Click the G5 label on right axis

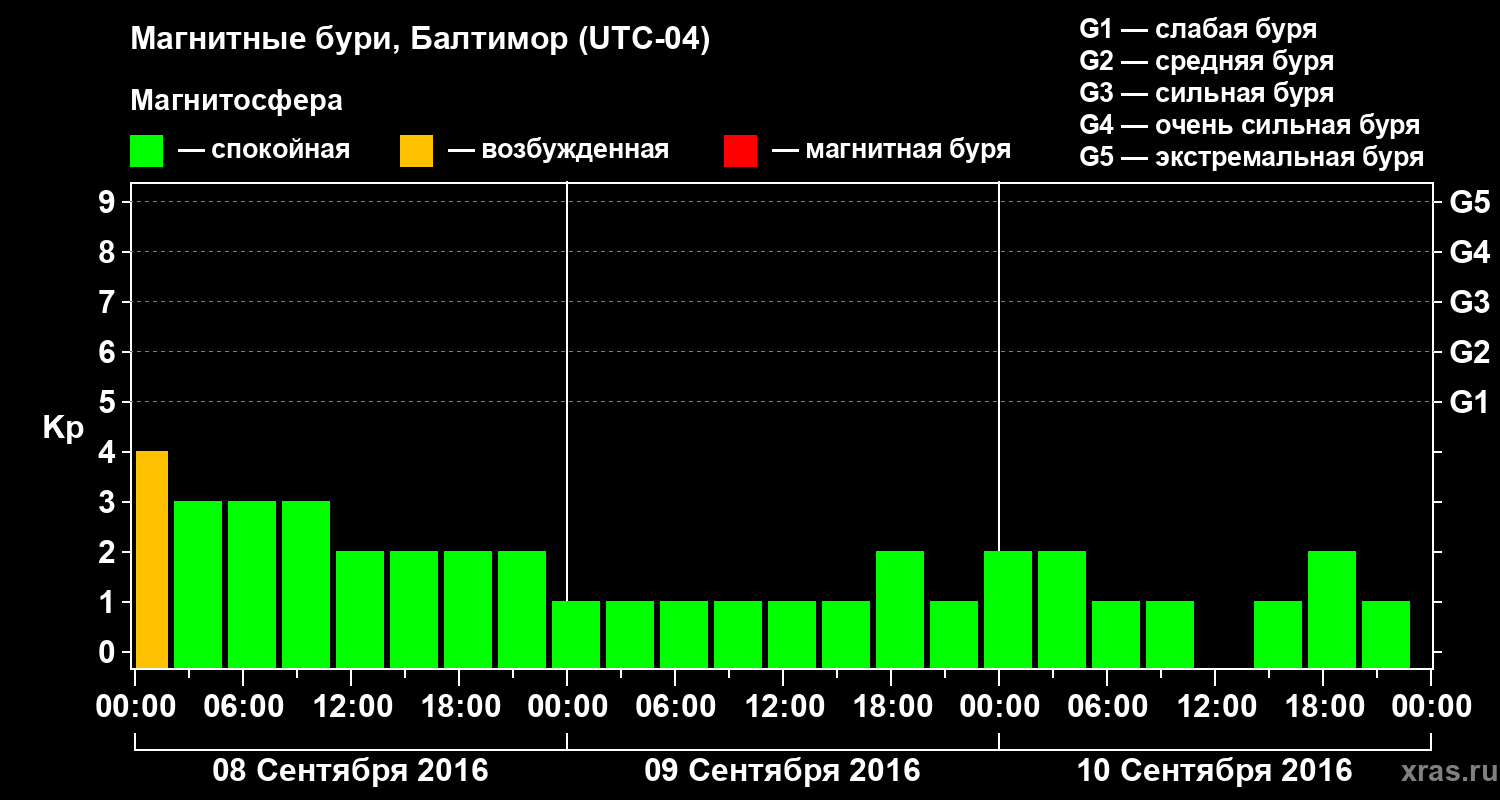[1470, 203]
